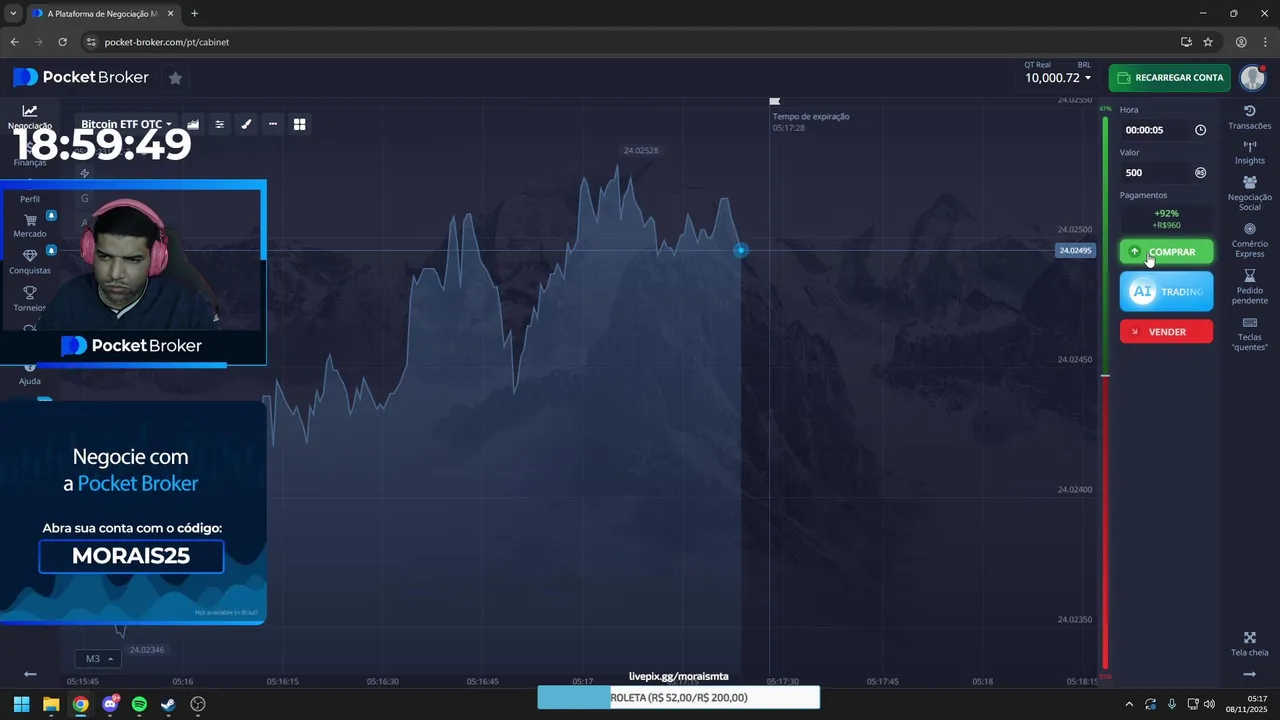The height and width of the screenshot is (720, 1280).
Task: Open the Torneios trophy section
Action: (x=30, y=299)
